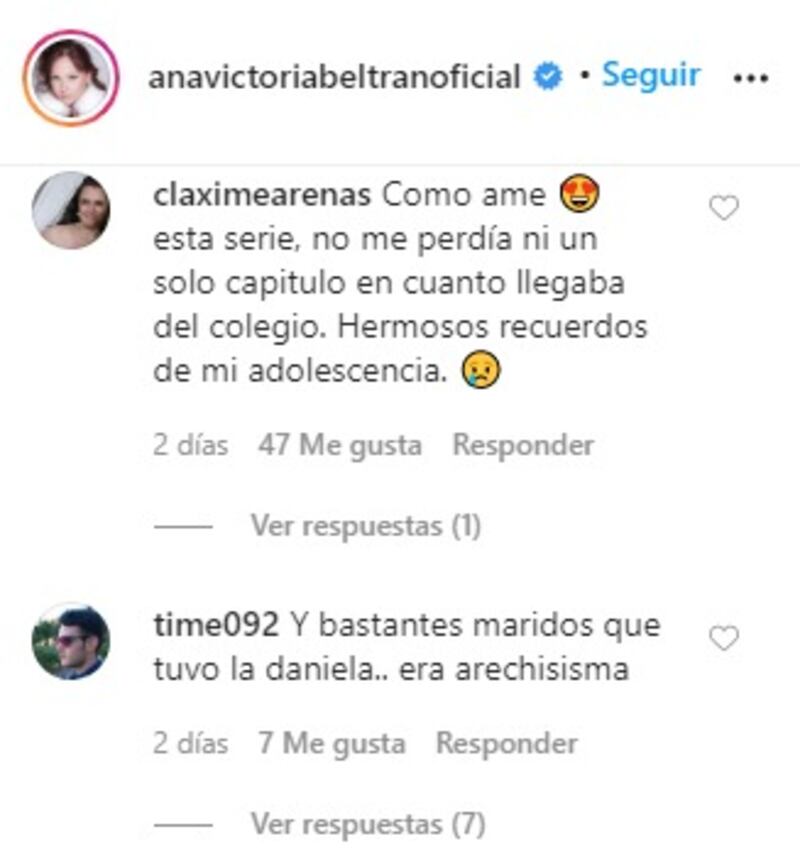The height and width of the screenshot is (856, 800).
Task: View the 7 Me gusta likes list
Action: point(332,744)
